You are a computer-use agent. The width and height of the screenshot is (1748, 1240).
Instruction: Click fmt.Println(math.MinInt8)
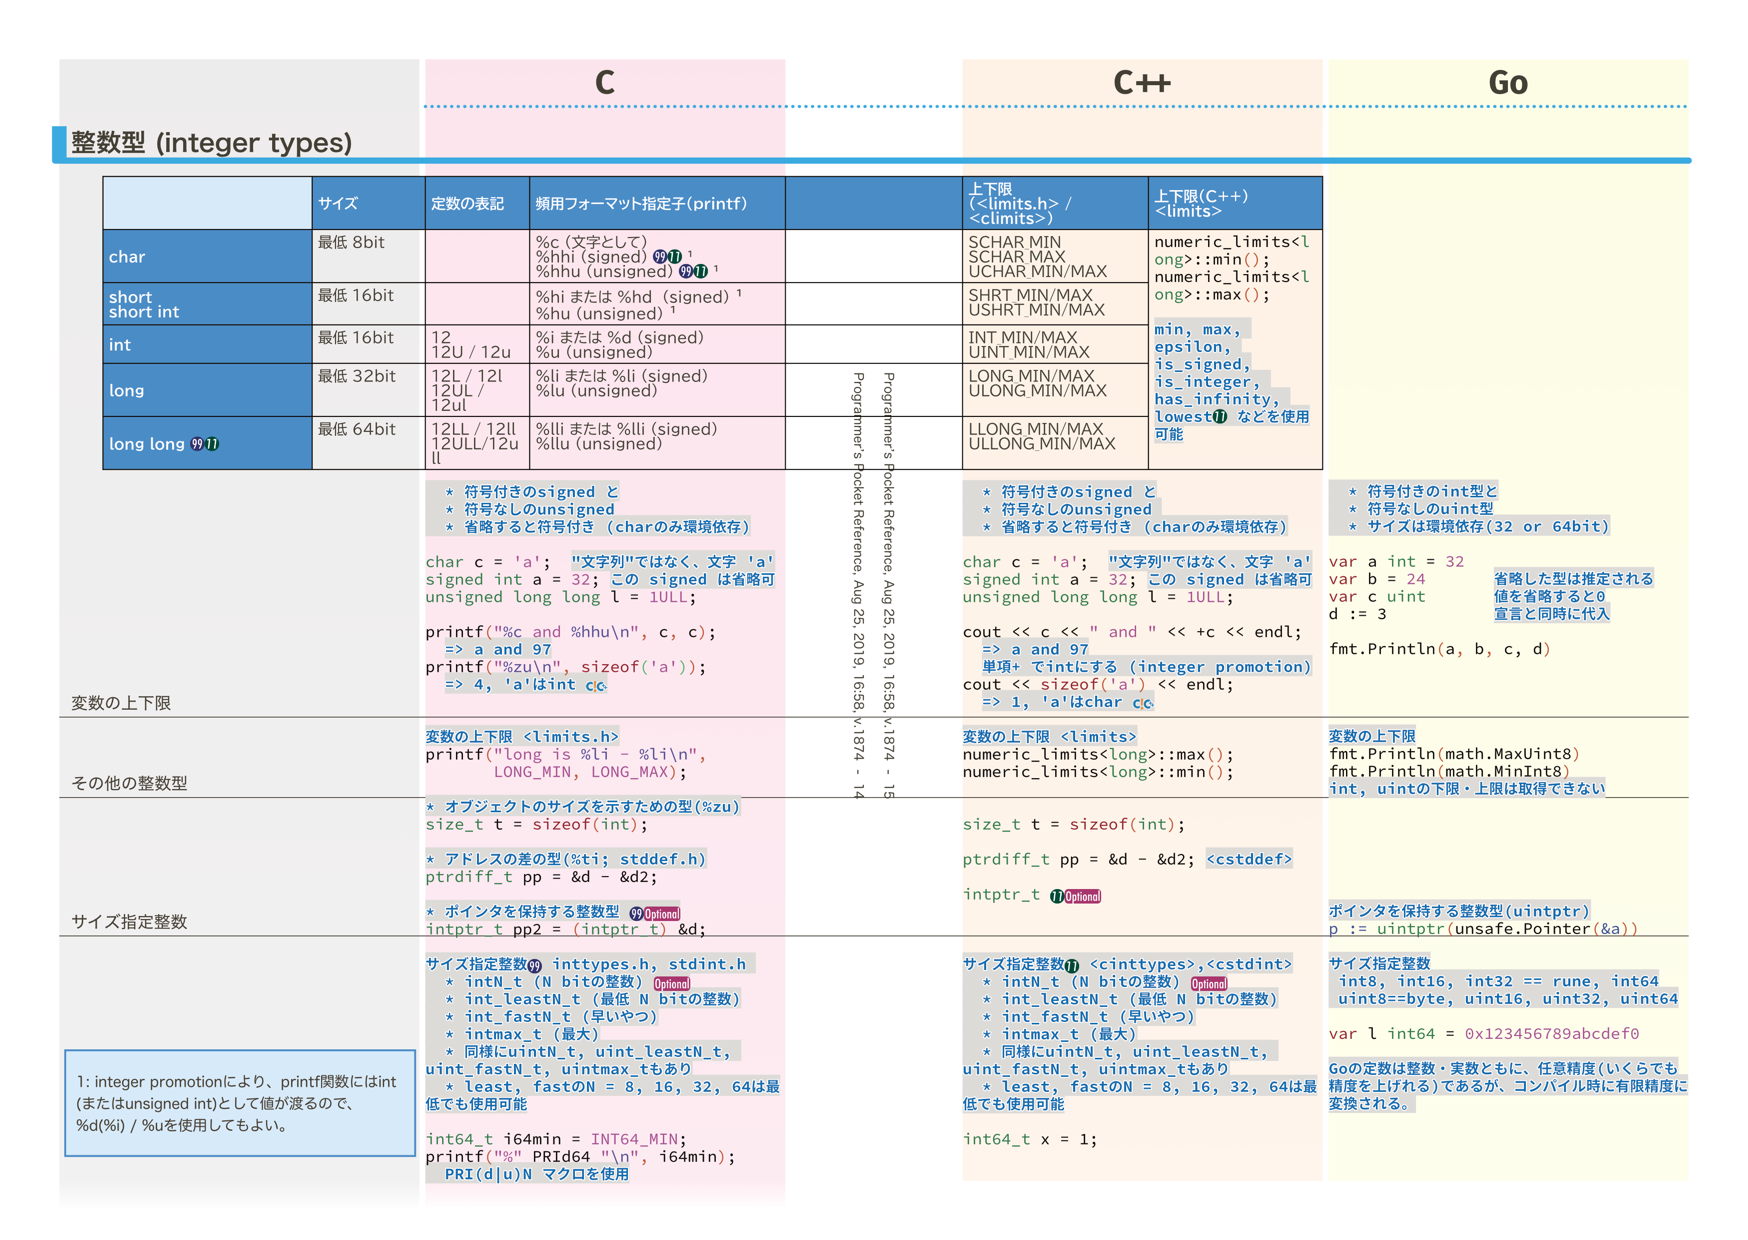click(1449, 771)
